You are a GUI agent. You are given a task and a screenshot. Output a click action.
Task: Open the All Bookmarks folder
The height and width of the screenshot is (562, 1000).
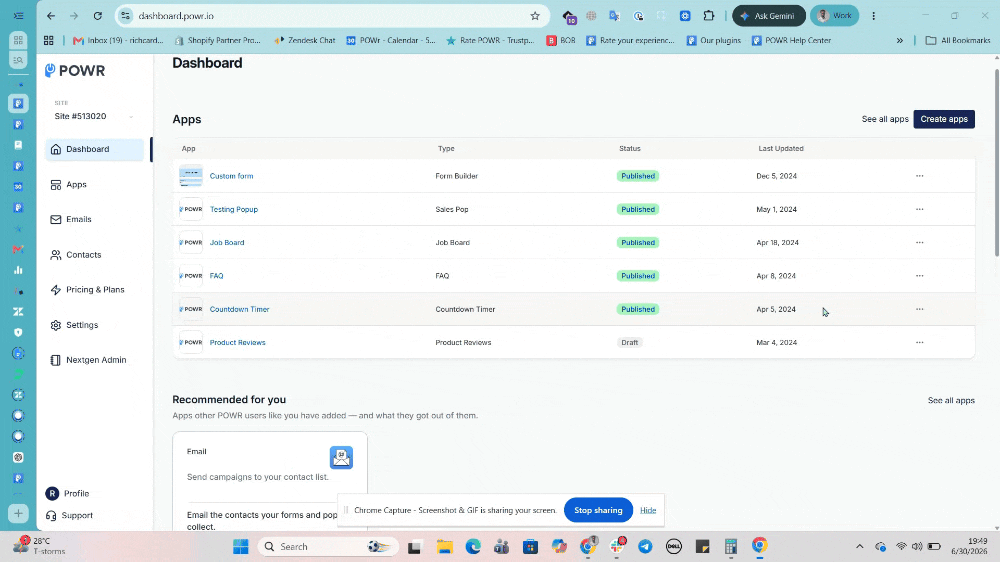tap(958, 40)
